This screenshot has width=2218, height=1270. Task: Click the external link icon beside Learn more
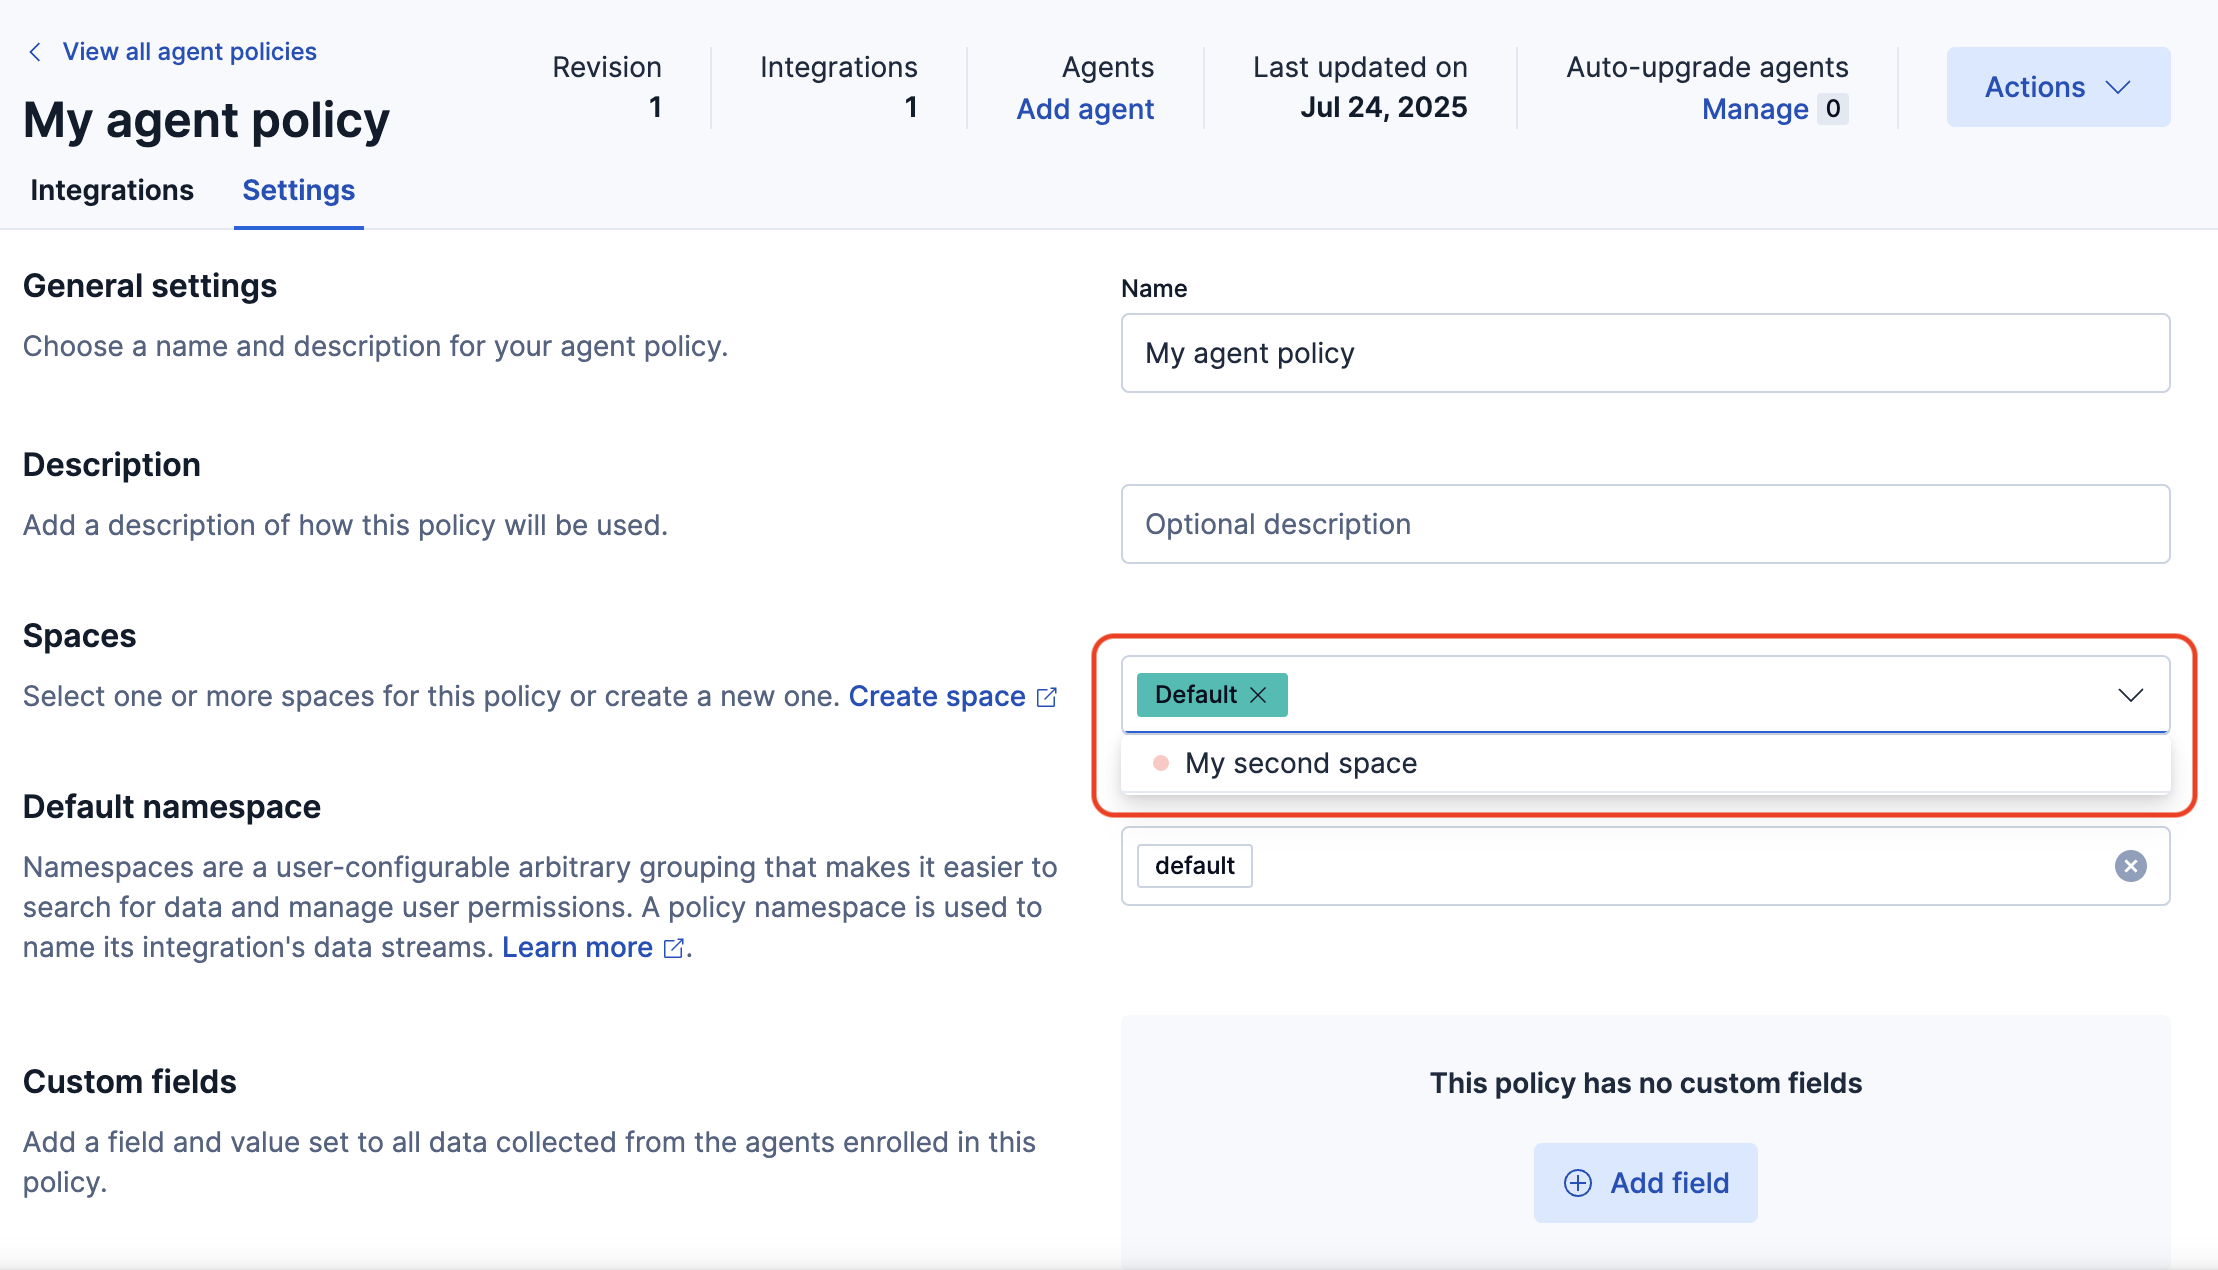click(x=674, y=948)
